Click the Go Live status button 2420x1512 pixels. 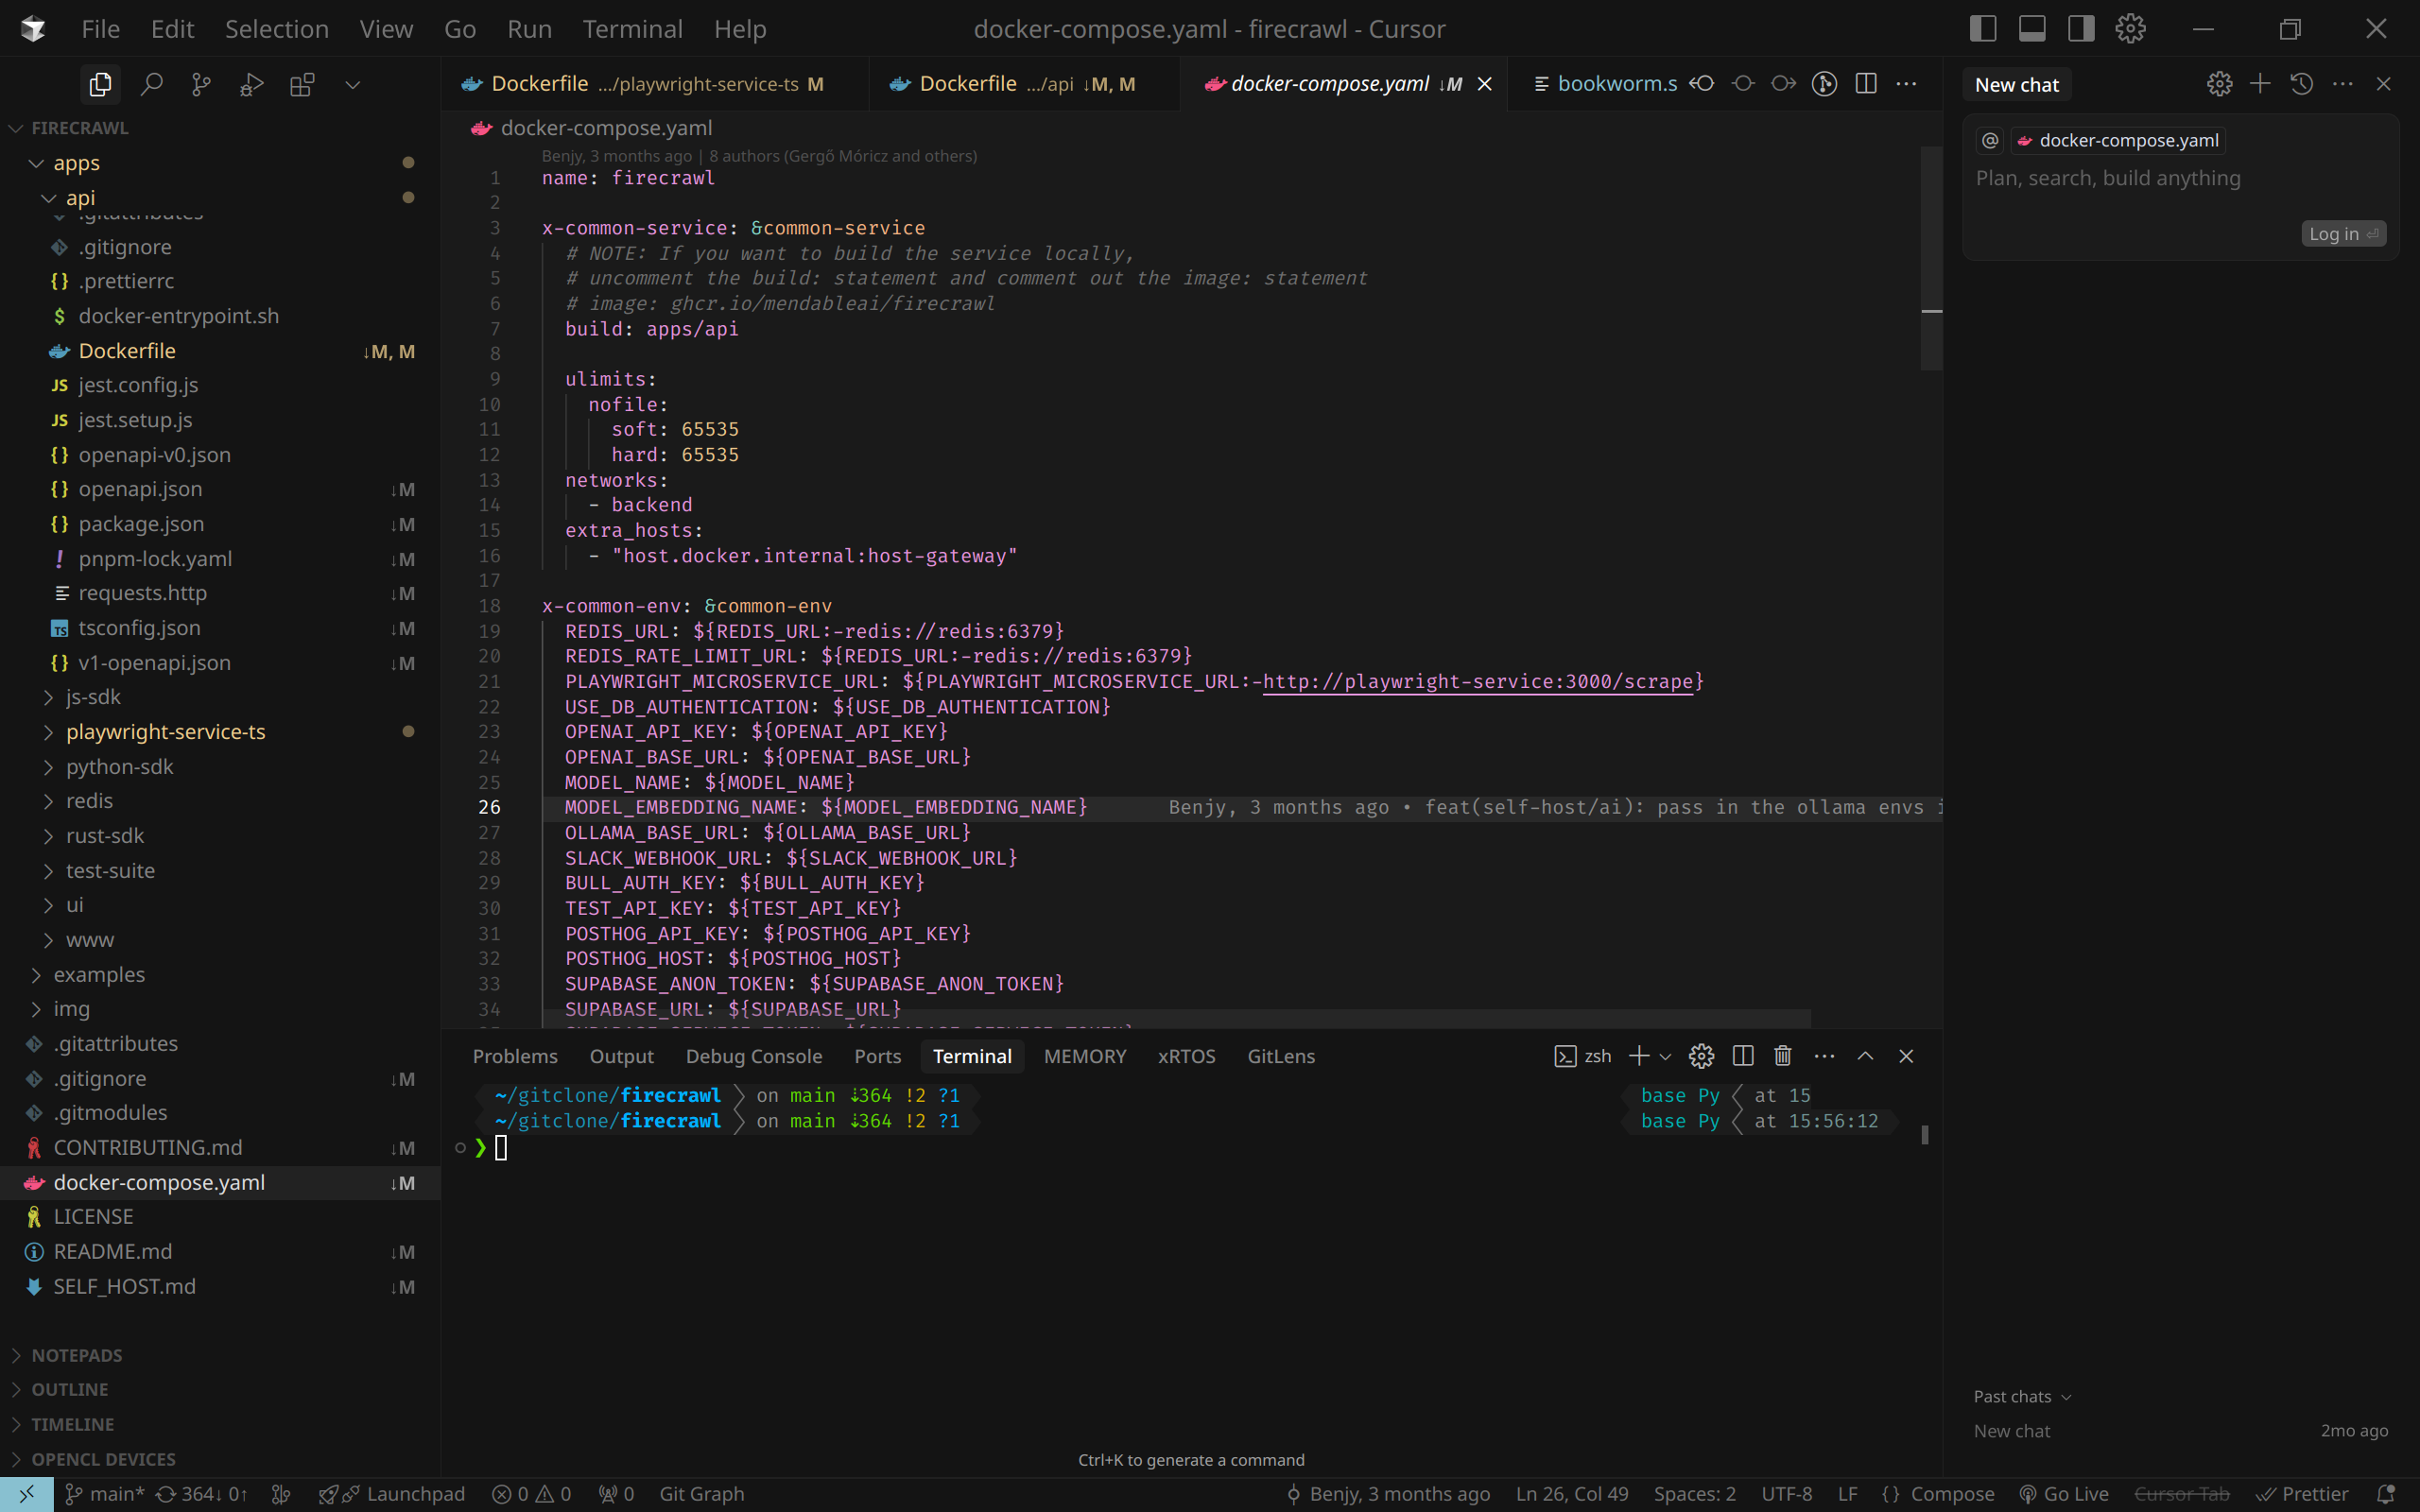[2063, 1494]
